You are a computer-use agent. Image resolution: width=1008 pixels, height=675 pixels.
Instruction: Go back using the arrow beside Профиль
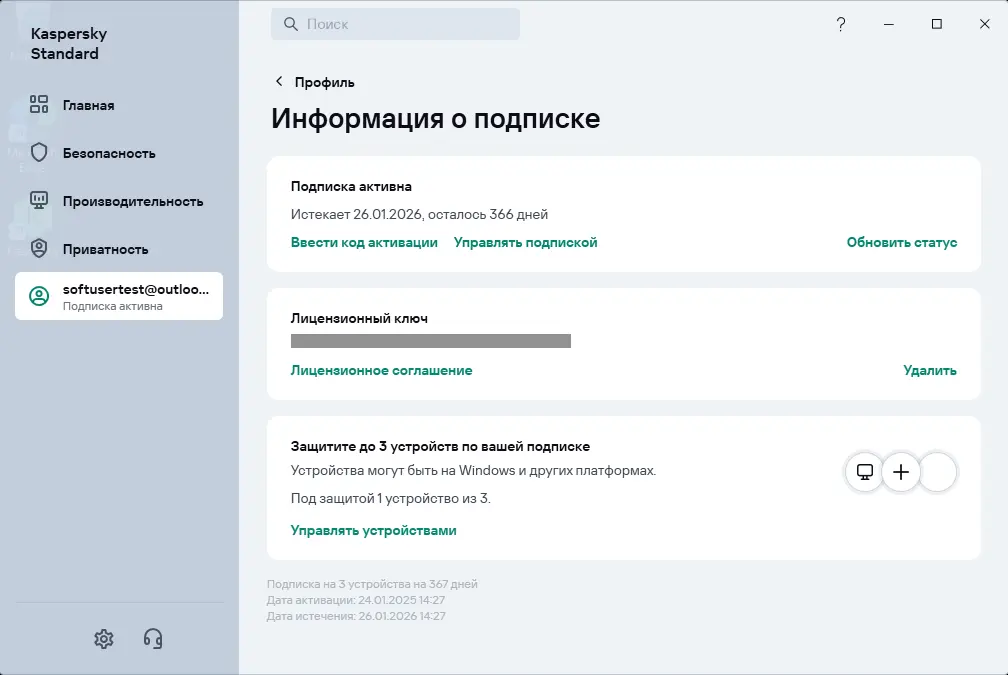pyautogui.click(x=279, y=81)
